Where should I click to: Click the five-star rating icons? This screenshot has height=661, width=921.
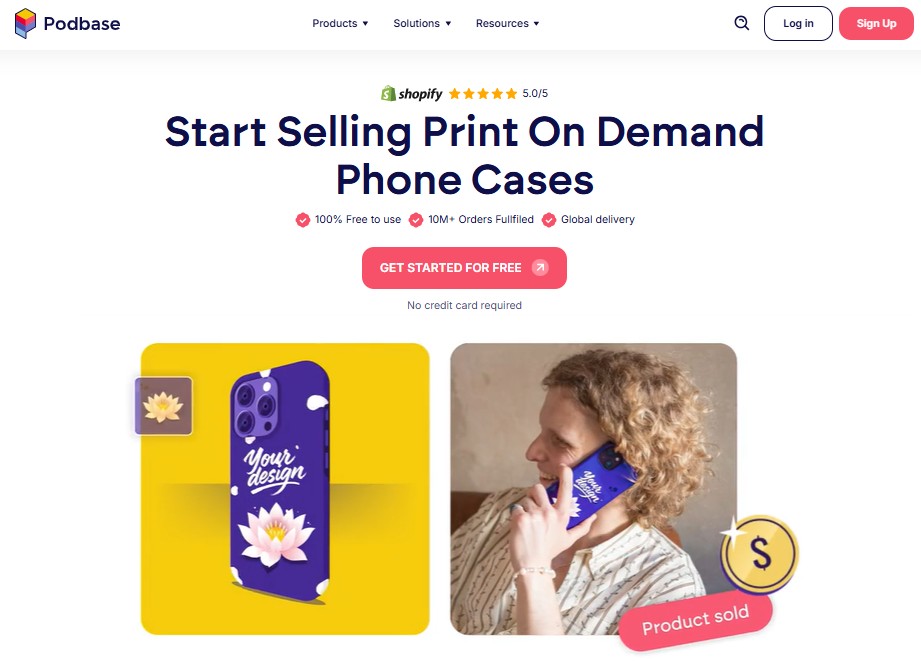click(x=483, y=93)
